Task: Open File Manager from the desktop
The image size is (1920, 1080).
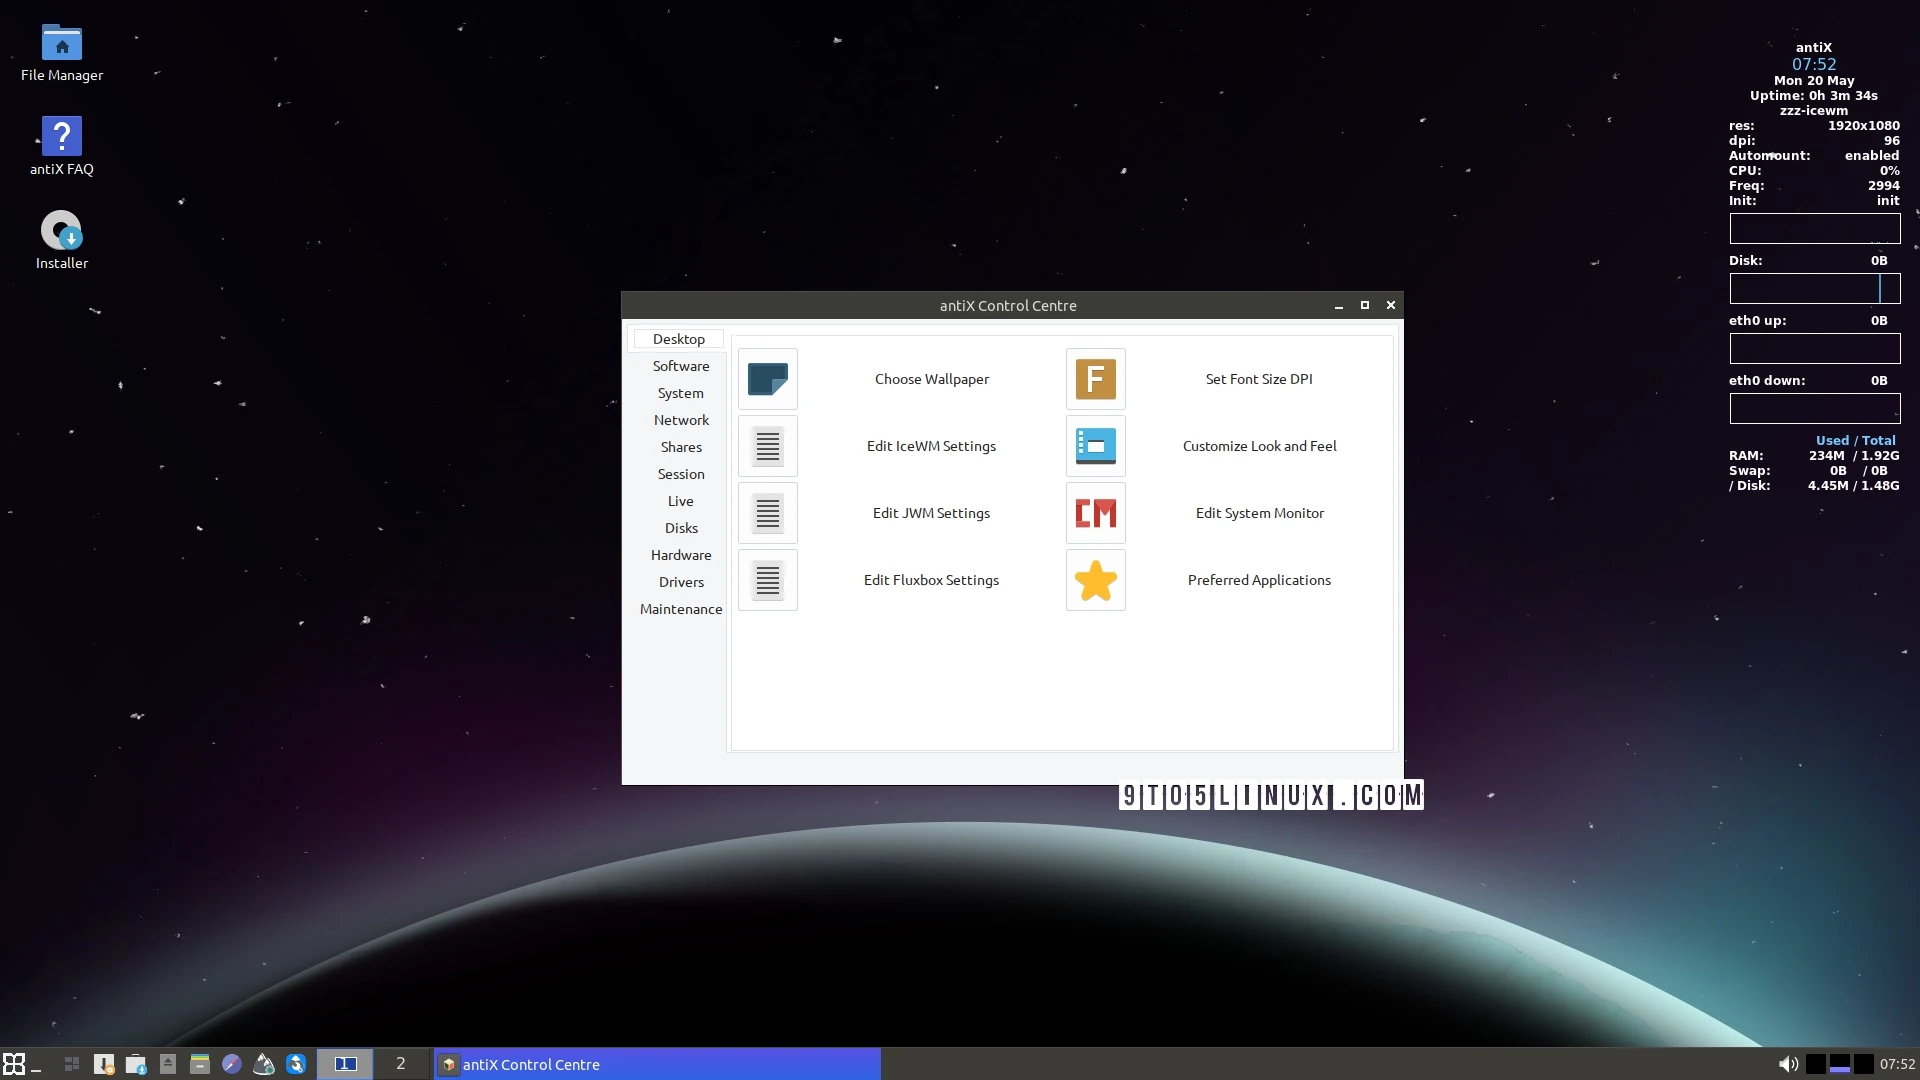Action: (x=61, y=43)
